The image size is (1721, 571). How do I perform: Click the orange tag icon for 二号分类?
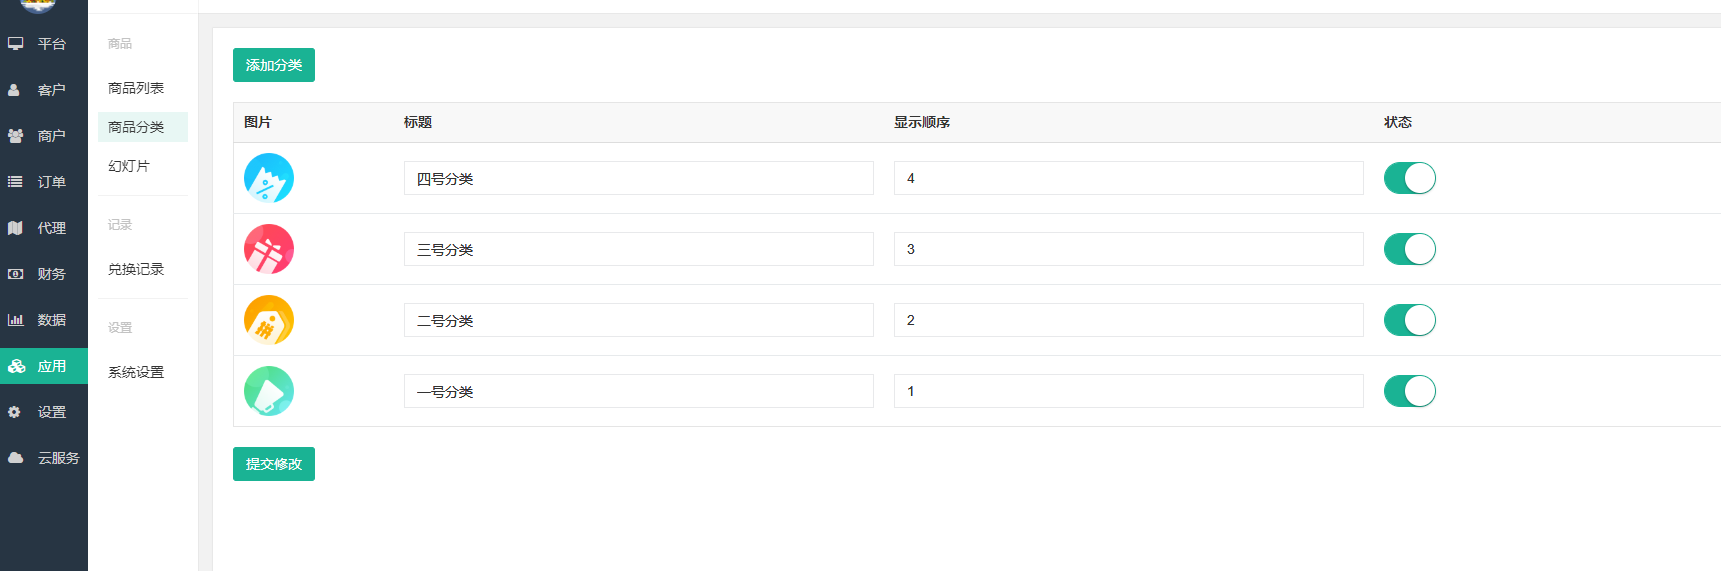[269, 320]
